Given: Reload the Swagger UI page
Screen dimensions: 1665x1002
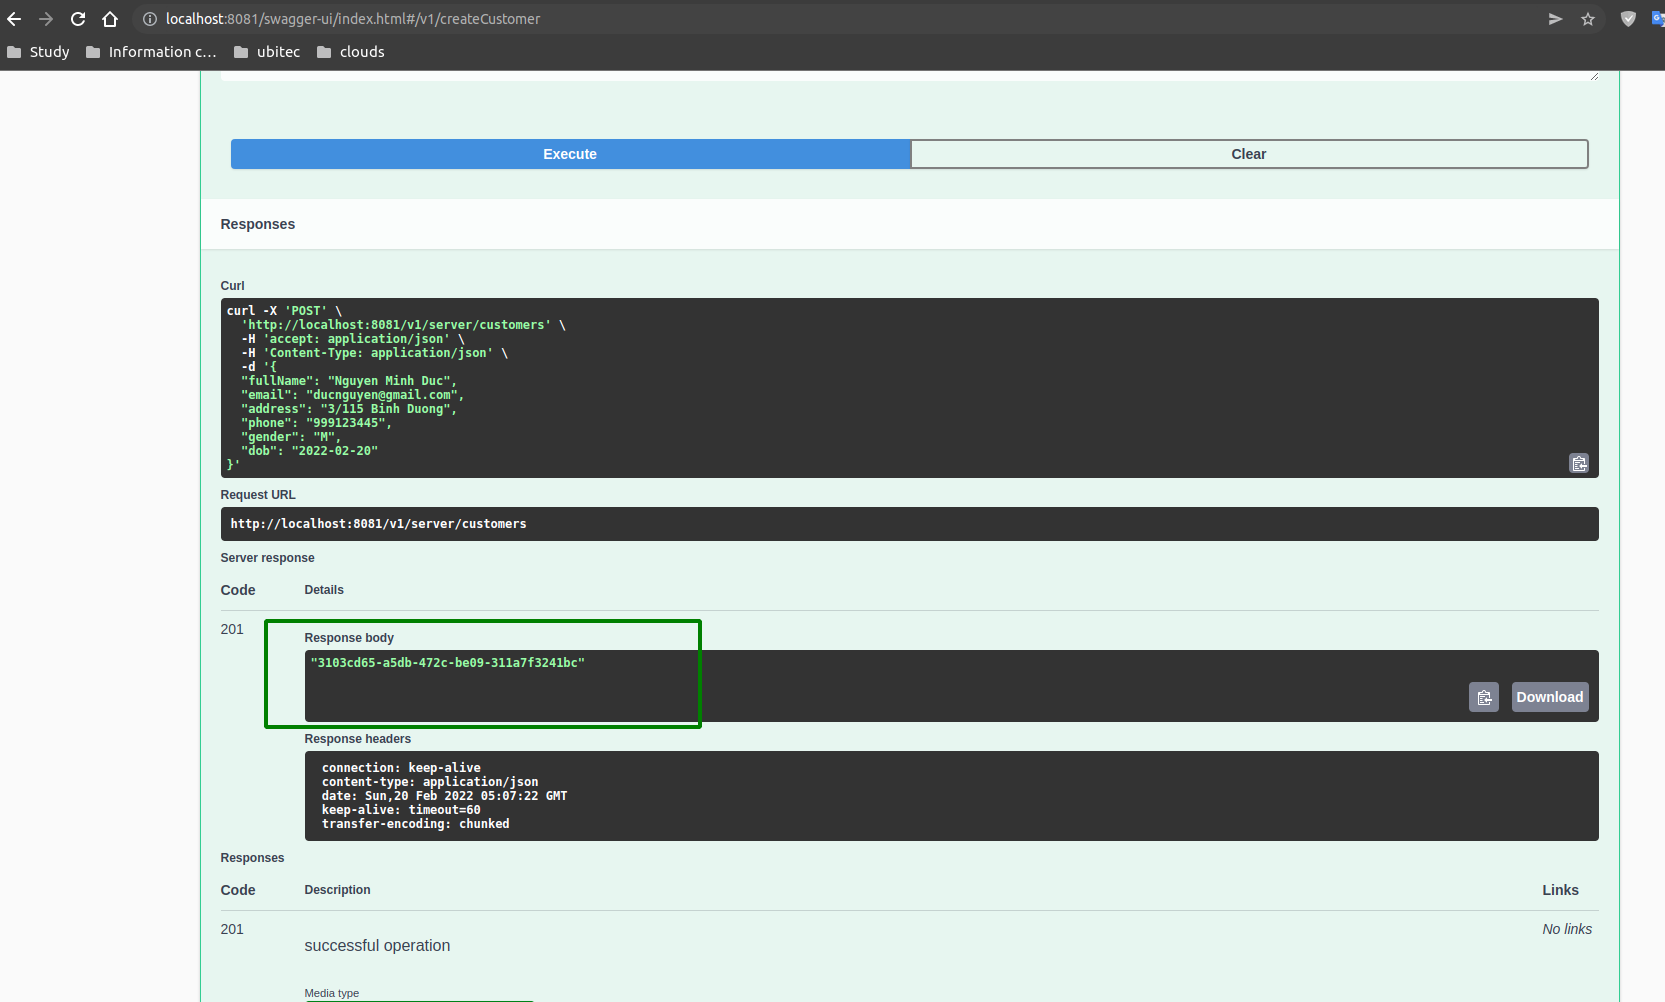Looking at the screenshot, I should click(78, 19).
